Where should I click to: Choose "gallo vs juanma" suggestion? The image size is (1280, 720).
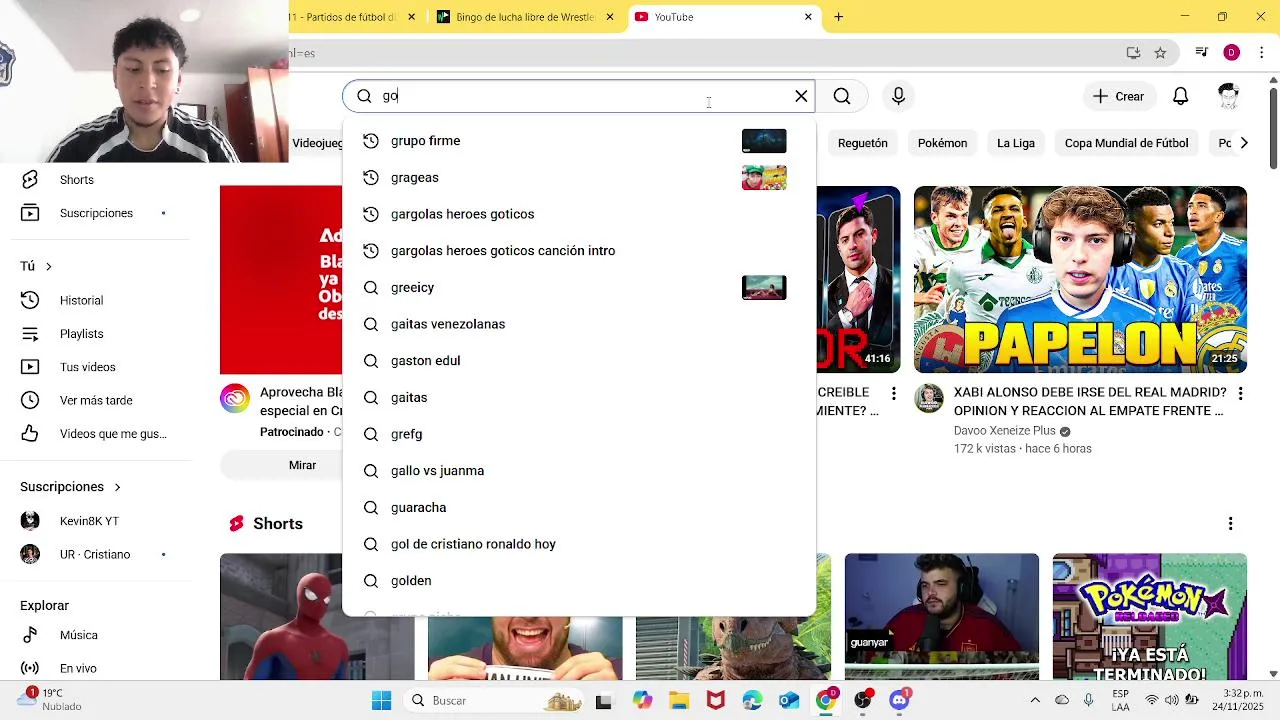tap(579, 471)
